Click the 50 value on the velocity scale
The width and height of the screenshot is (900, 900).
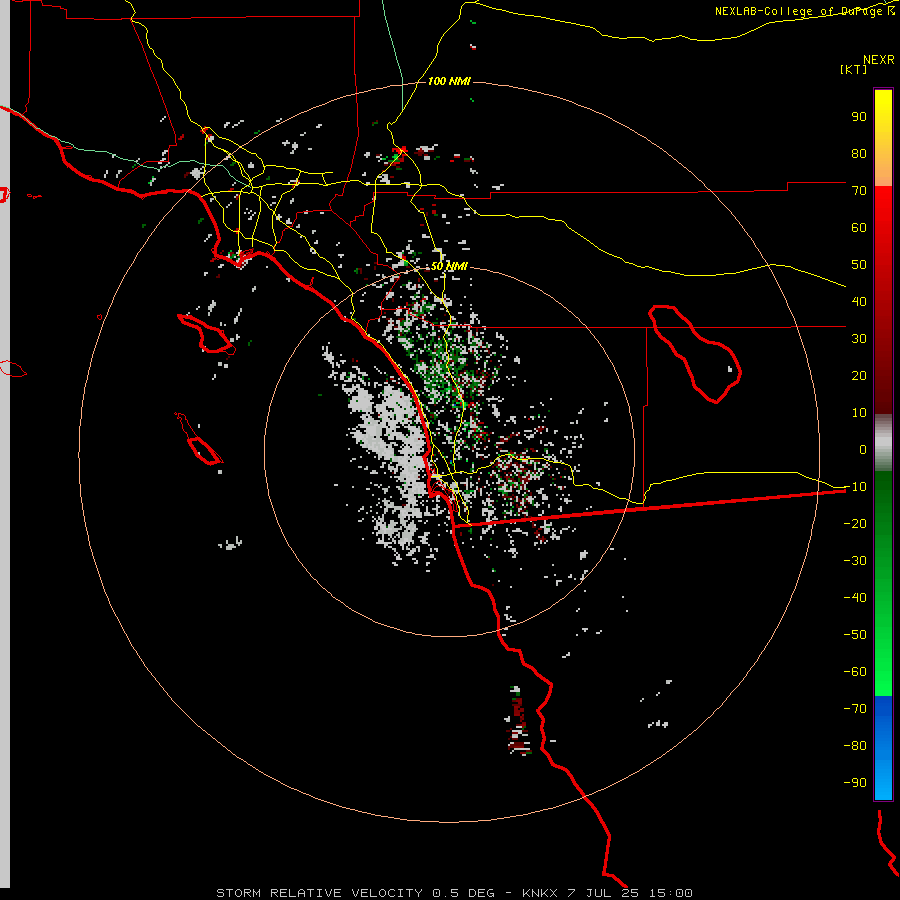tap(859, 265)
